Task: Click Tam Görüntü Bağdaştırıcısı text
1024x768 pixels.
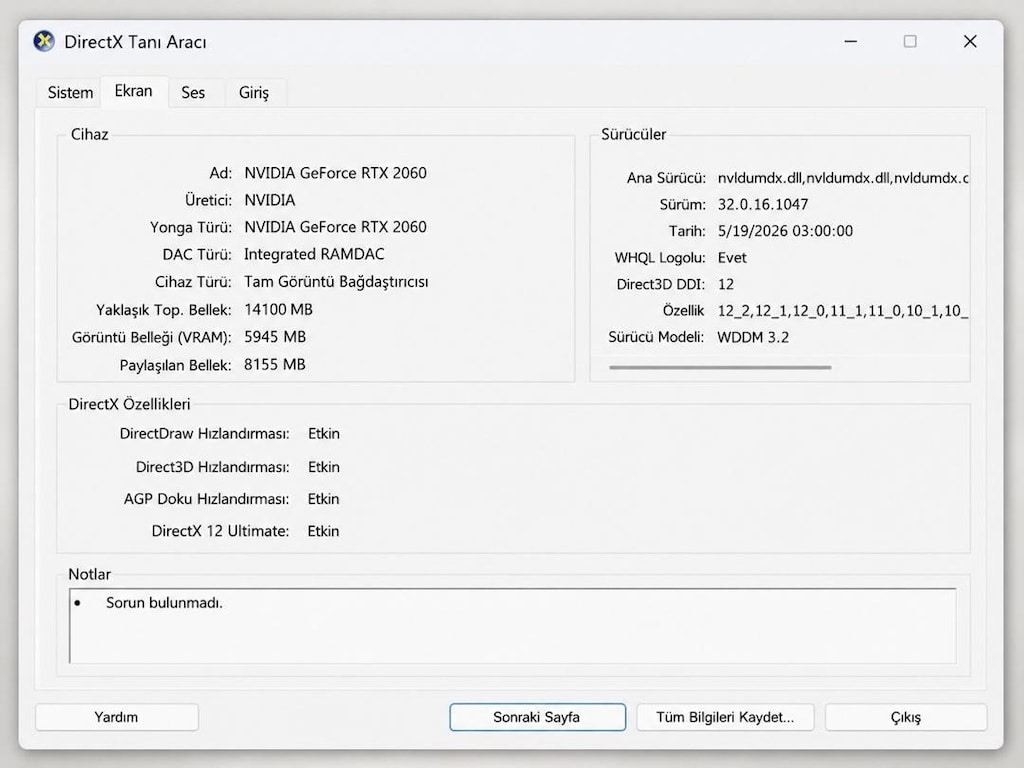Action: (336, 281)
